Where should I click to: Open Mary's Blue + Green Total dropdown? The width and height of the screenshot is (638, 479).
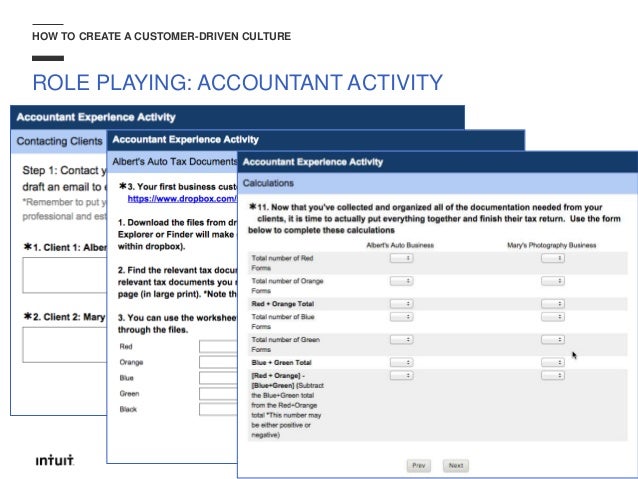[553, 362]
